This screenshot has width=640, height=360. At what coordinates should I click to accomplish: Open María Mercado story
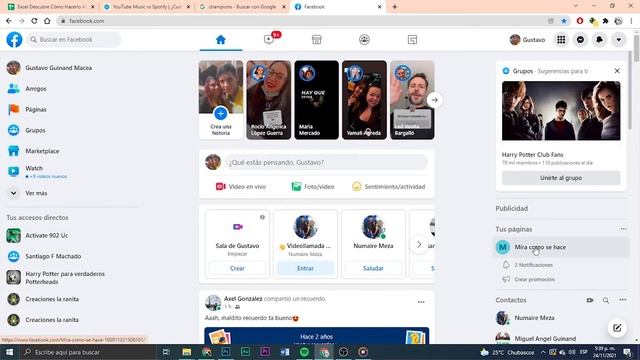[x=316, y=100]
